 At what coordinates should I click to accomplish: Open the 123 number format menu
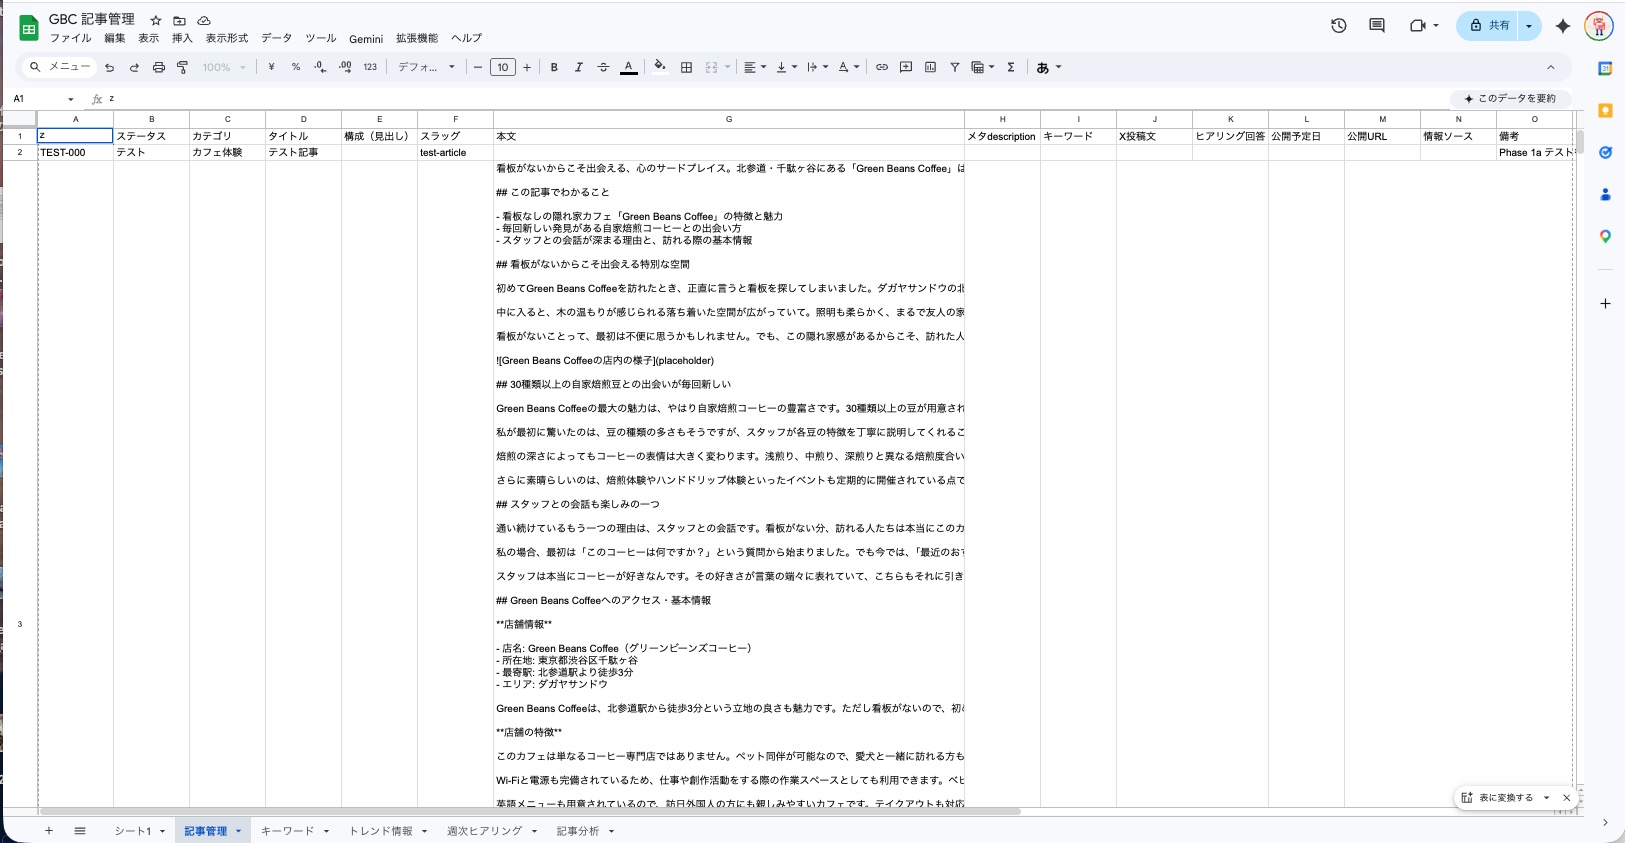pyautogui.click(x=370, y=67)
